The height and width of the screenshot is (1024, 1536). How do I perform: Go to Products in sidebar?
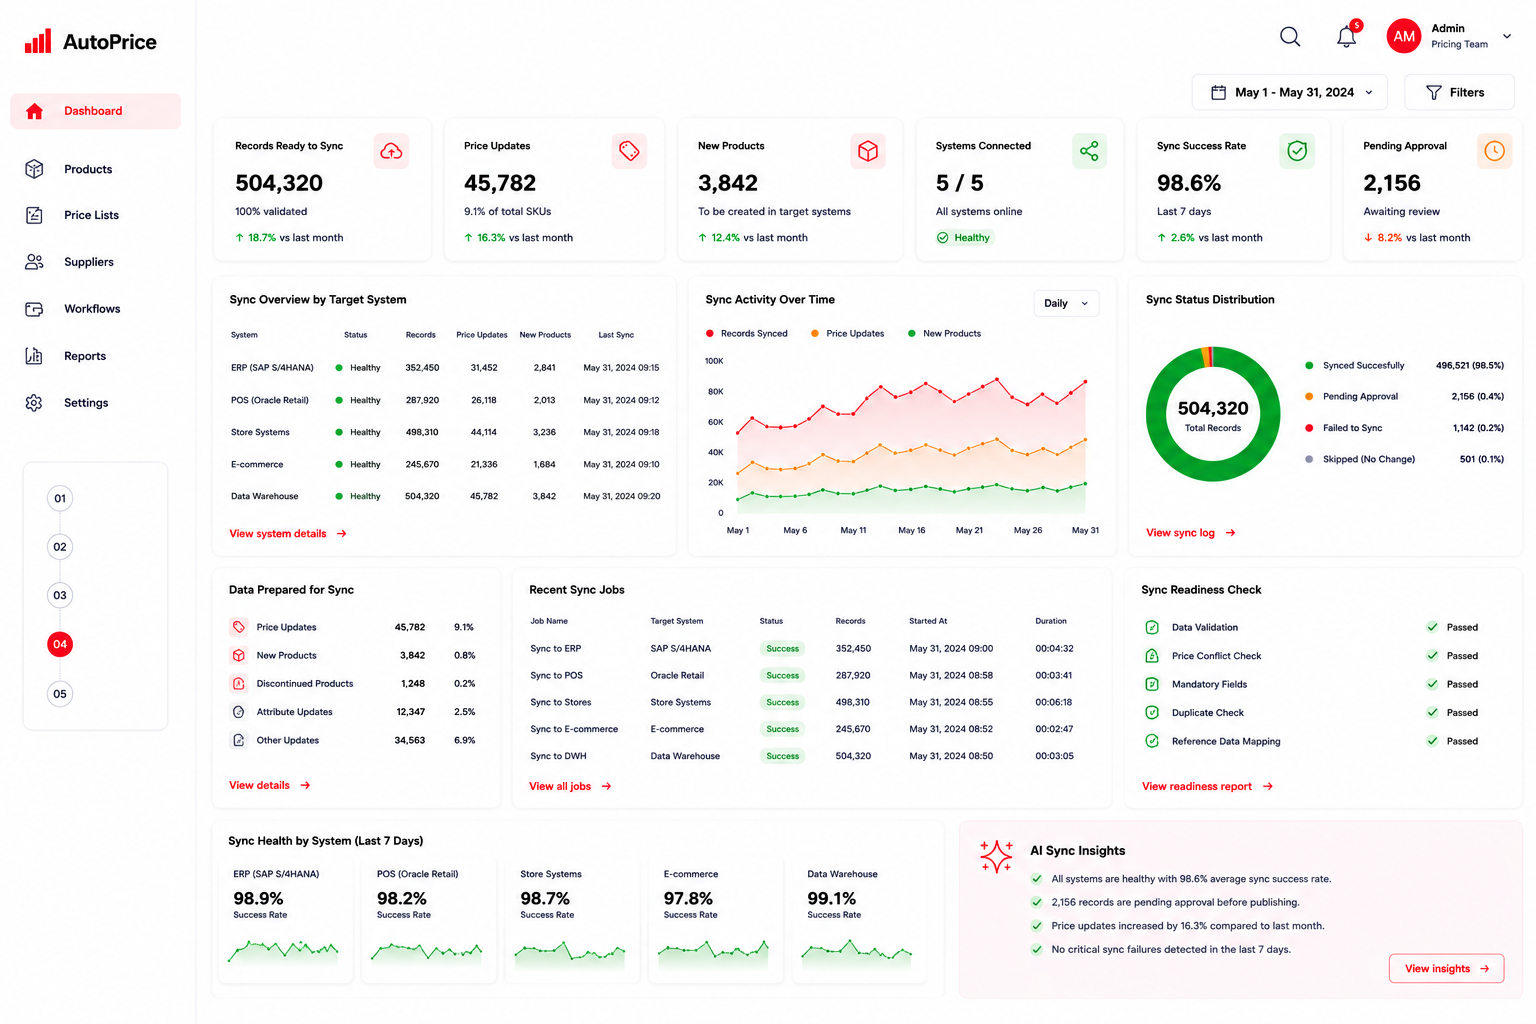click(88, 169)
